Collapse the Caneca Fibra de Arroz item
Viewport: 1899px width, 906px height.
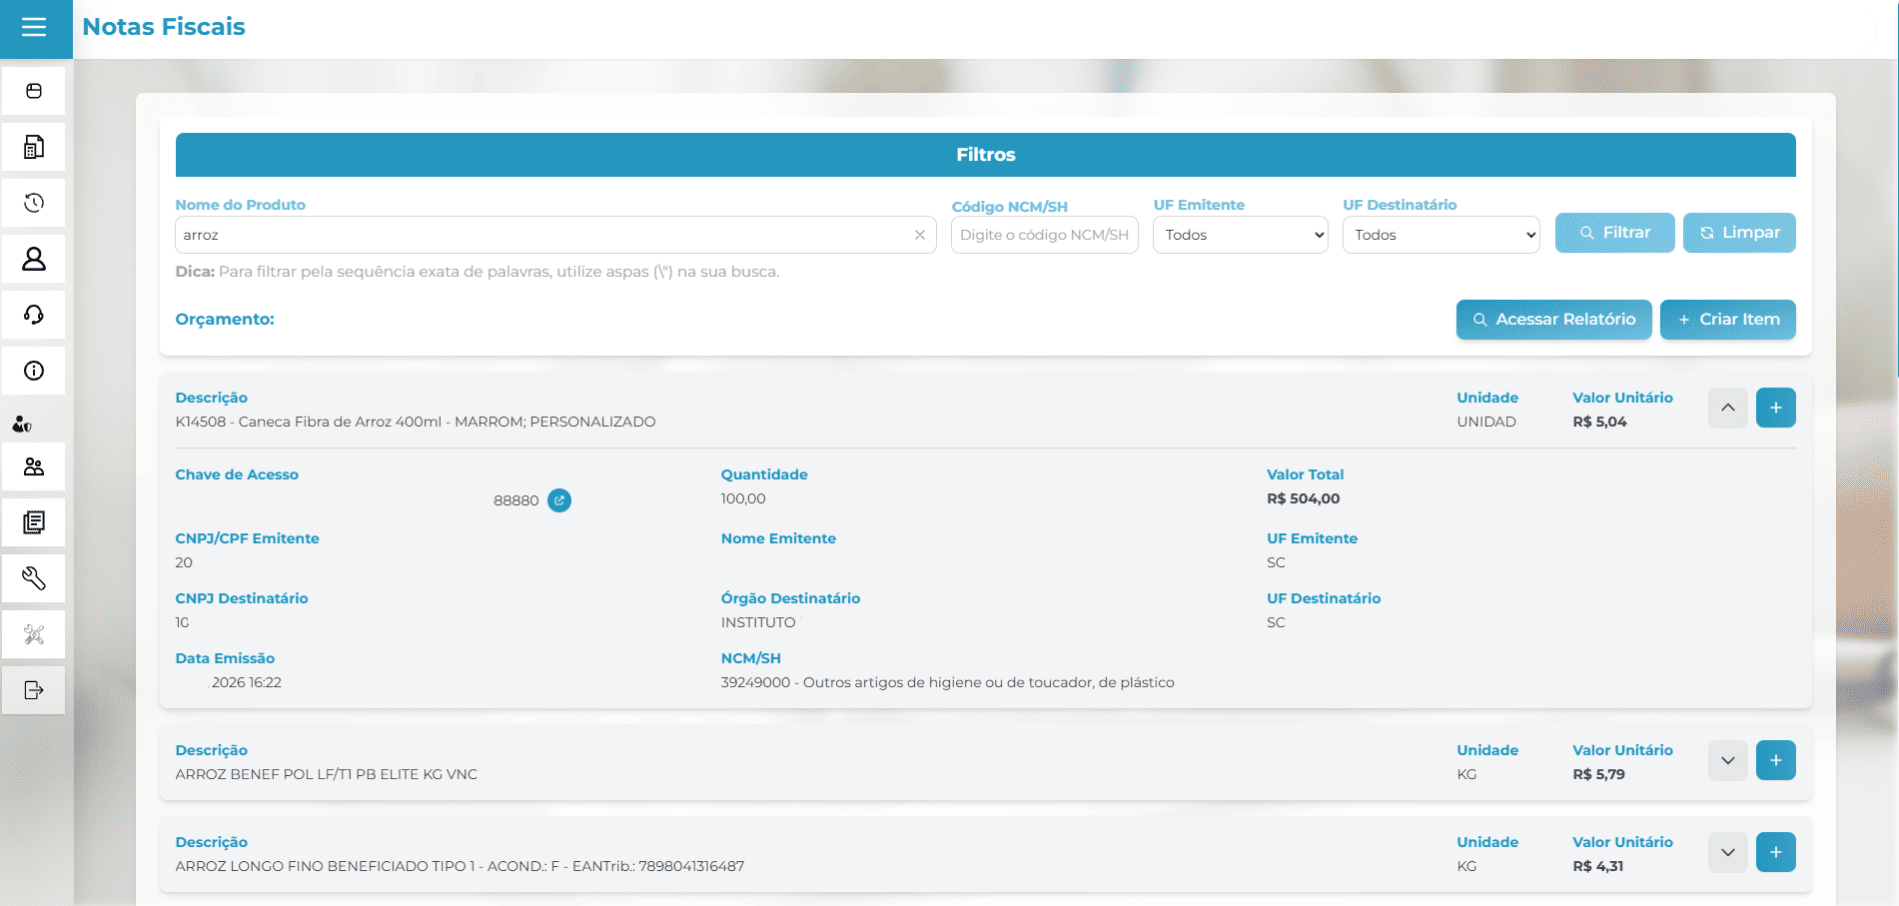(x=1727, y=407)
